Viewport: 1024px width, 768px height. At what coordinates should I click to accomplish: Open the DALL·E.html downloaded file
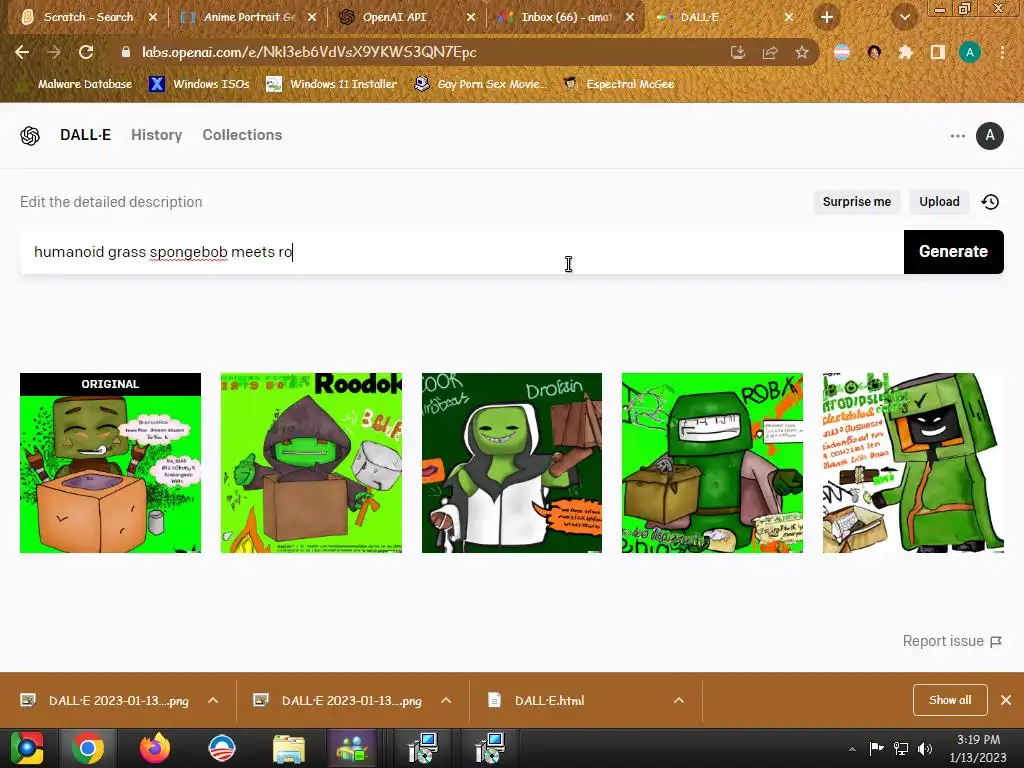[549, 701]
